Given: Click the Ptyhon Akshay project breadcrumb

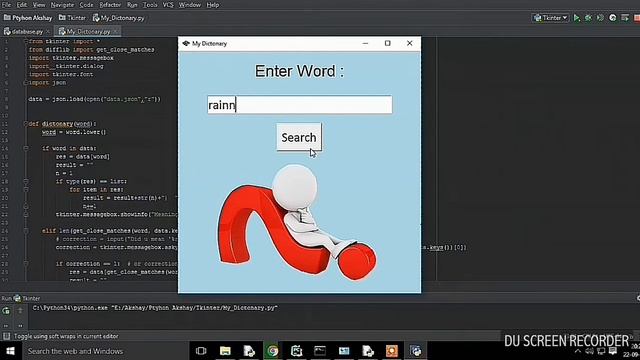Looking at the screenshot, I should 28,18.
